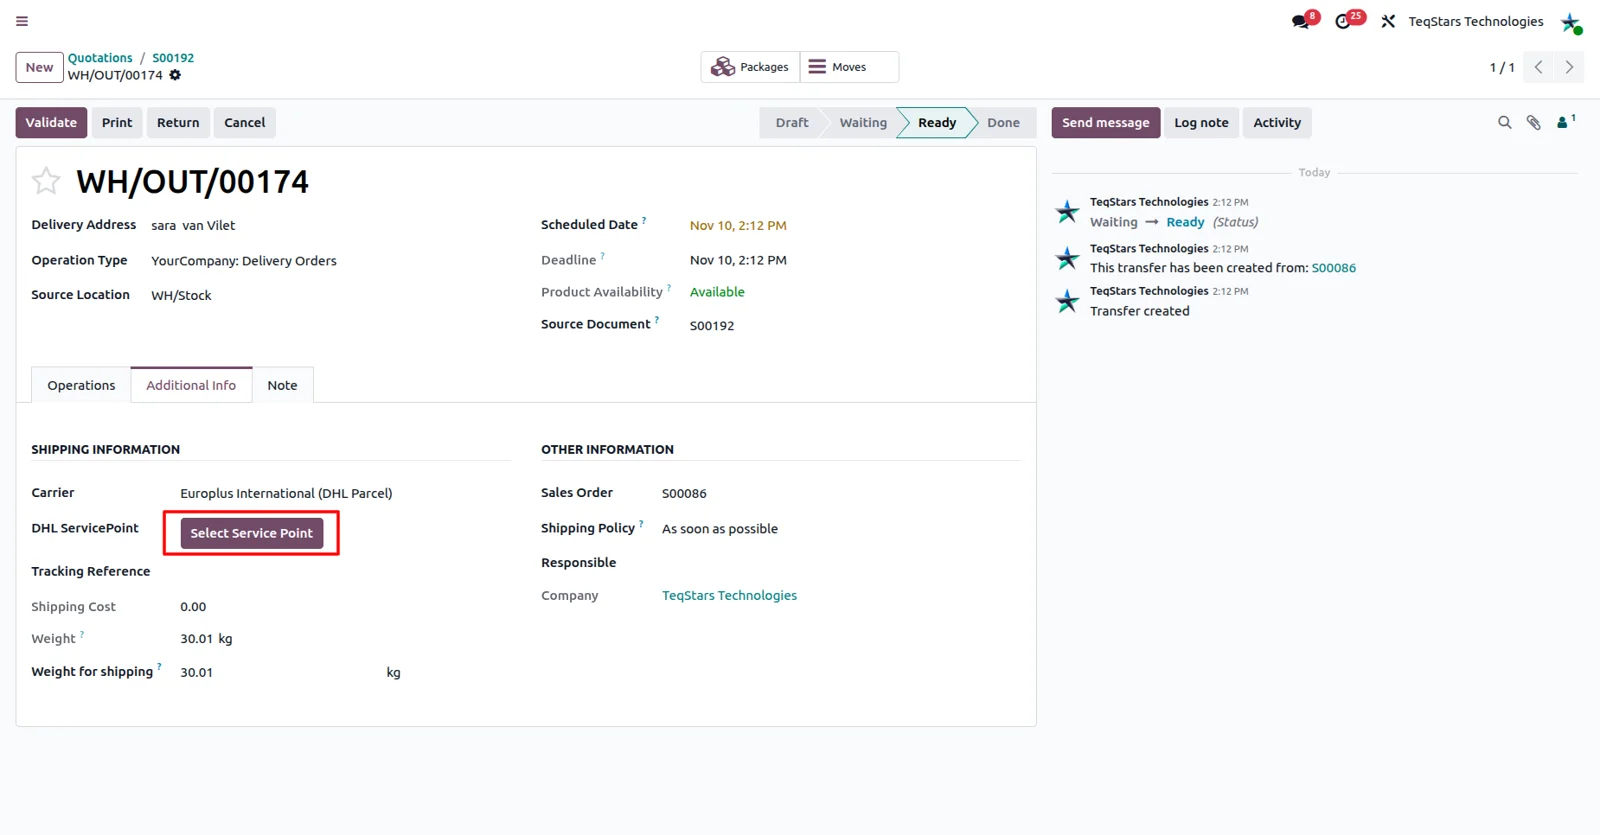This screenshot has width=1600, height=835.
Task: Open S00086 link in chatter message
Action: pos(1334,268)
